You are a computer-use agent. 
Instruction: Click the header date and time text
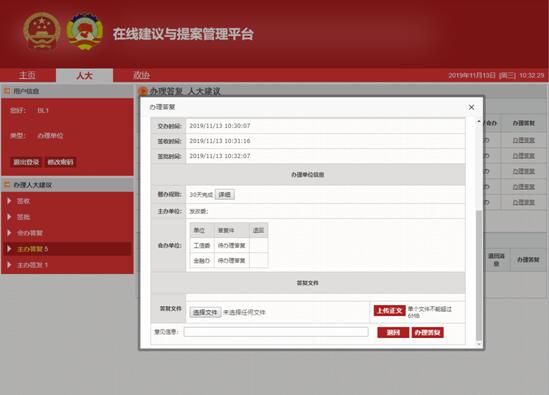click(496, 75)
